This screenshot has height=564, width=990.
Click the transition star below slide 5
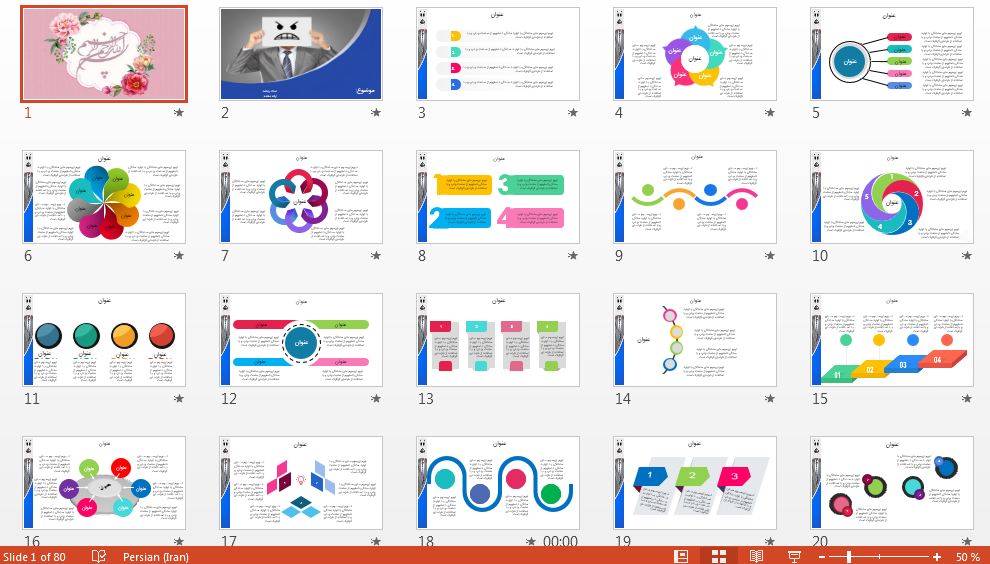point(967,113)
